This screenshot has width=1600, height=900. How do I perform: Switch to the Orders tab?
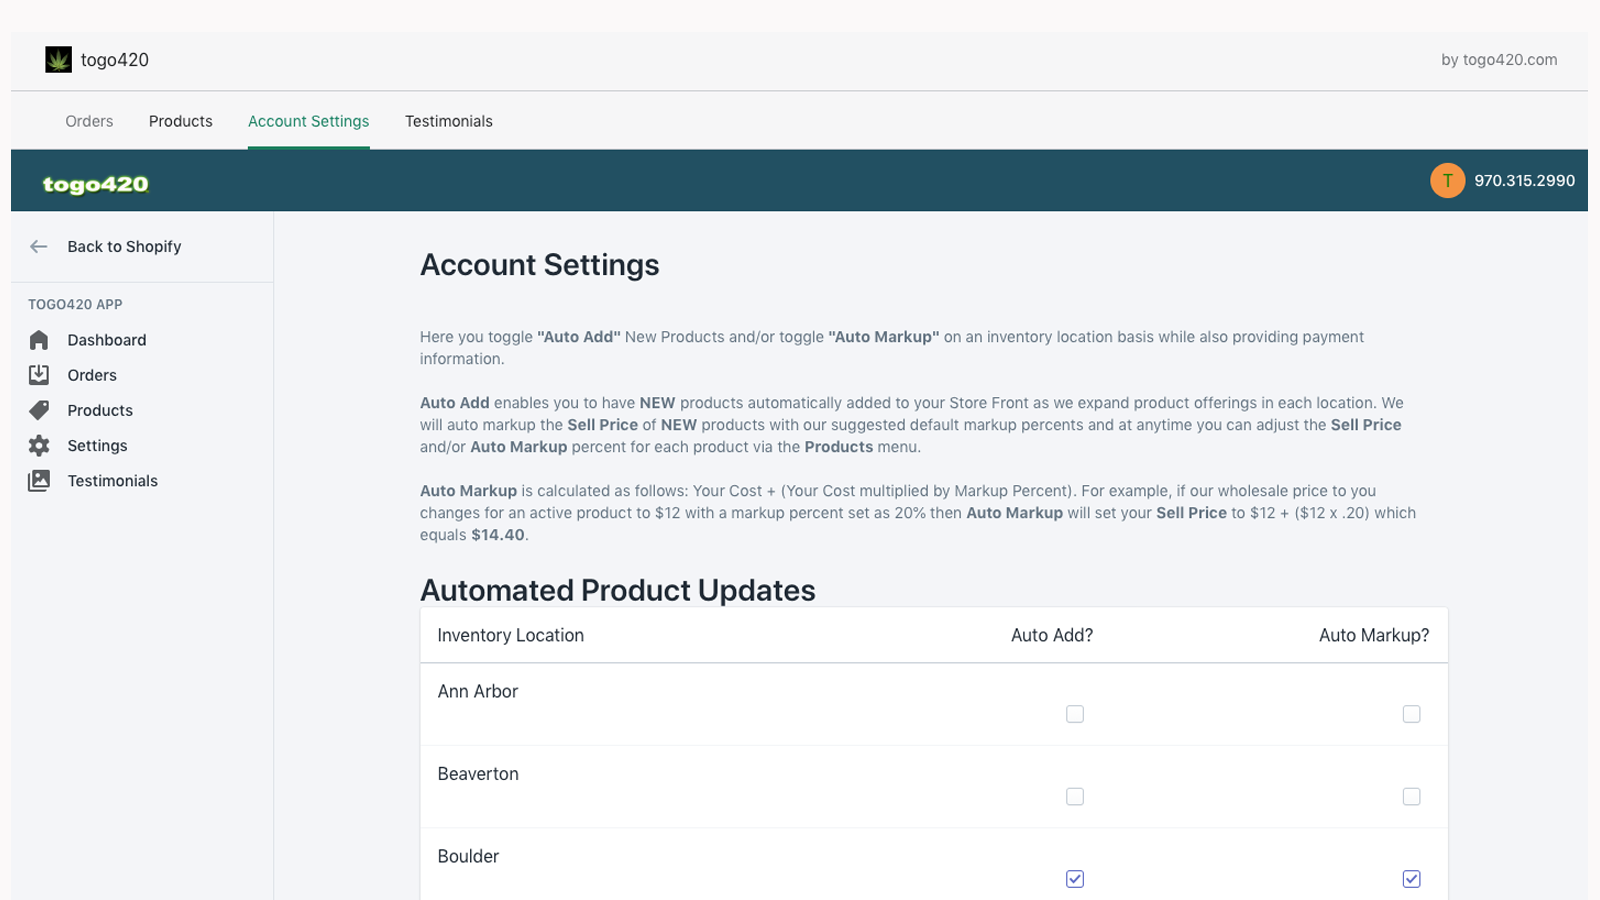(89, 121)
